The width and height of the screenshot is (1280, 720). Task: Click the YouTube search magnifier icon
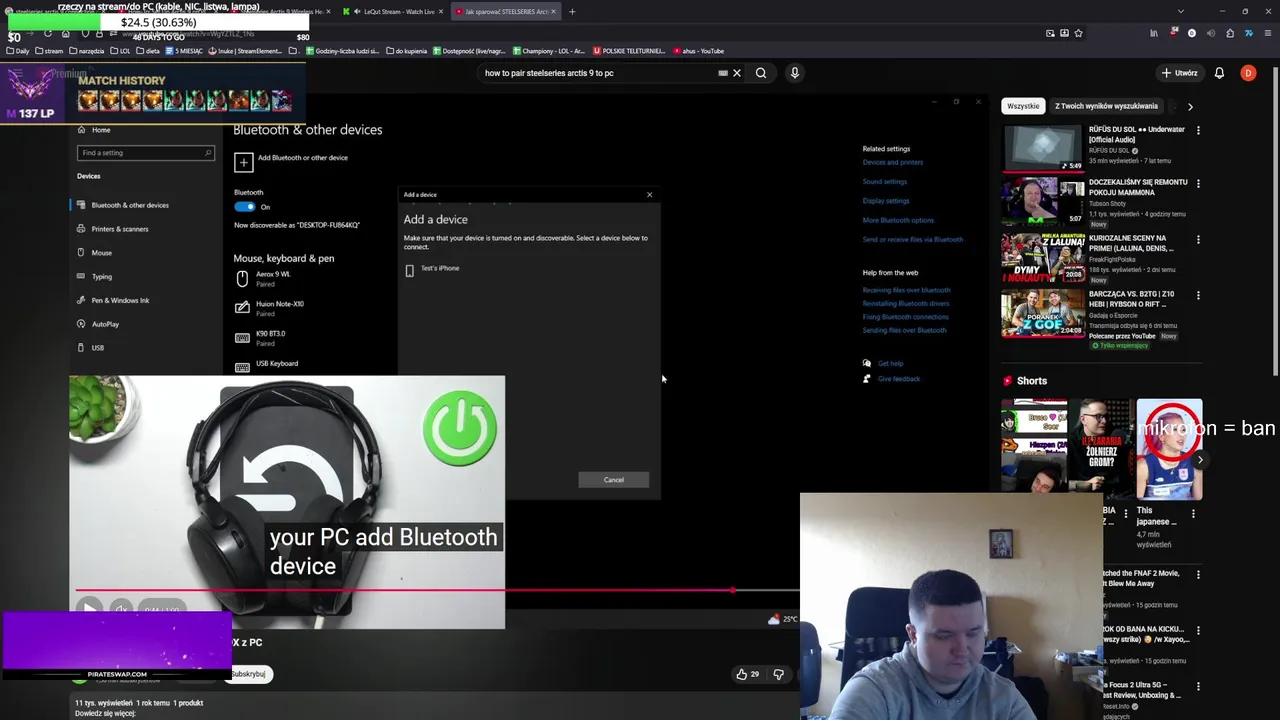(761, 73)
